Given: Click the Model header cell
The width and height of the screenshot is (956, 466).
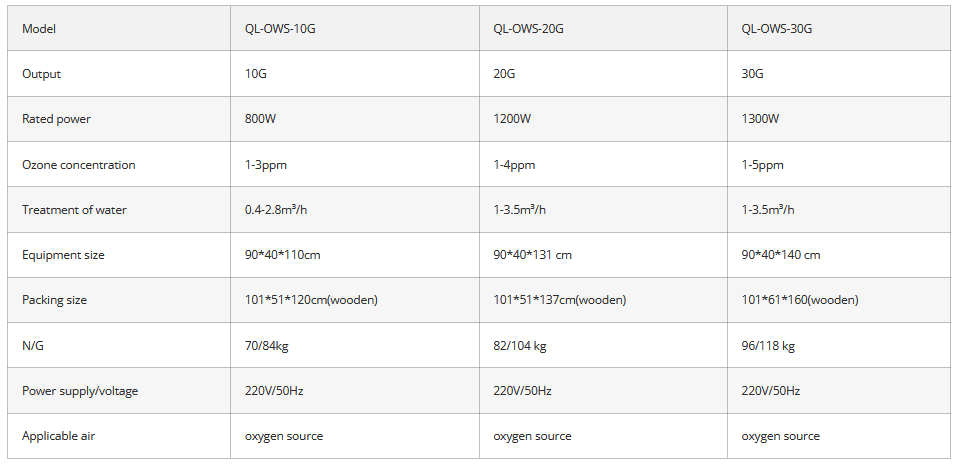Looking at the screenshot, I should tap(39, 28).
